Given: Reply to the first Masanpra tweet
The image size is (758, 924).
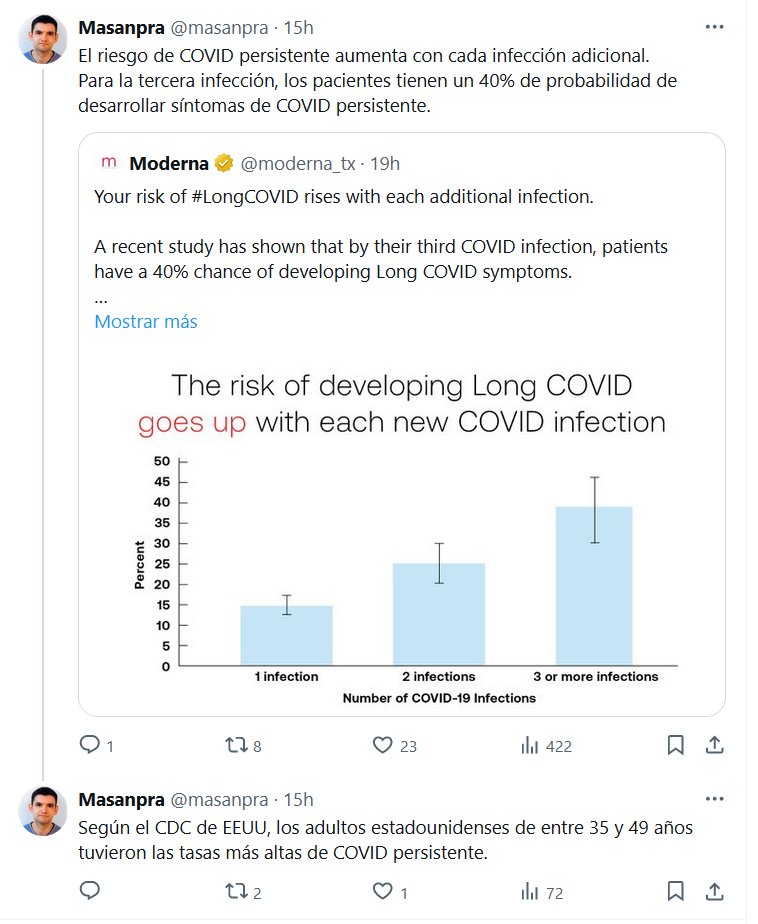Looking at the screenshot, I should click(90, 745).
